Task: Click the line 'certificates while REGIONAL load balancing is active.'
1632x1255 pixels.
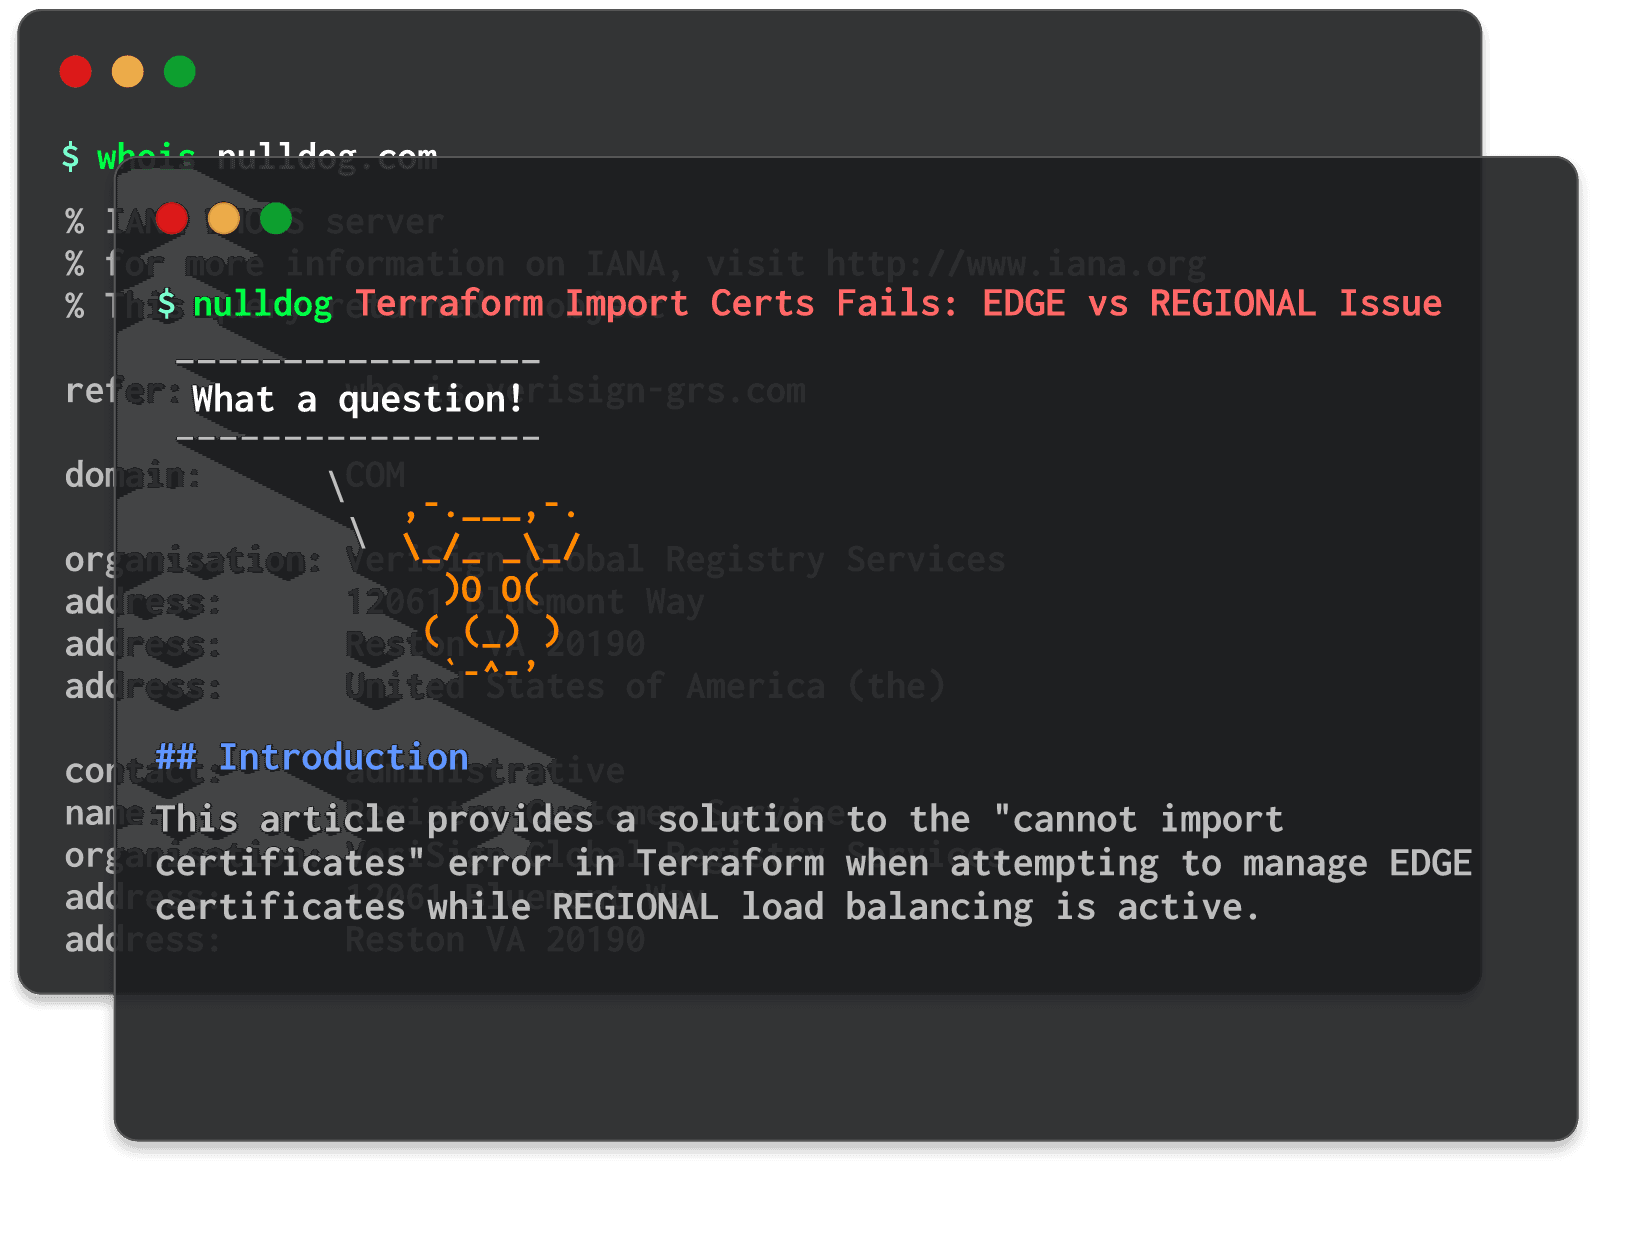Action: (707, 907)
